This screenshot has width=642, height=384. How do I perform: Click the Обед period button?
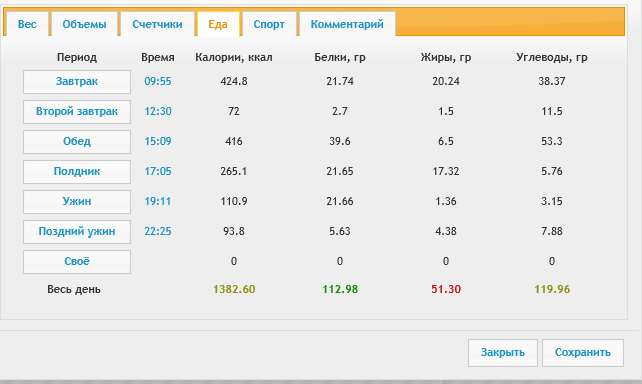coord(77,142)
